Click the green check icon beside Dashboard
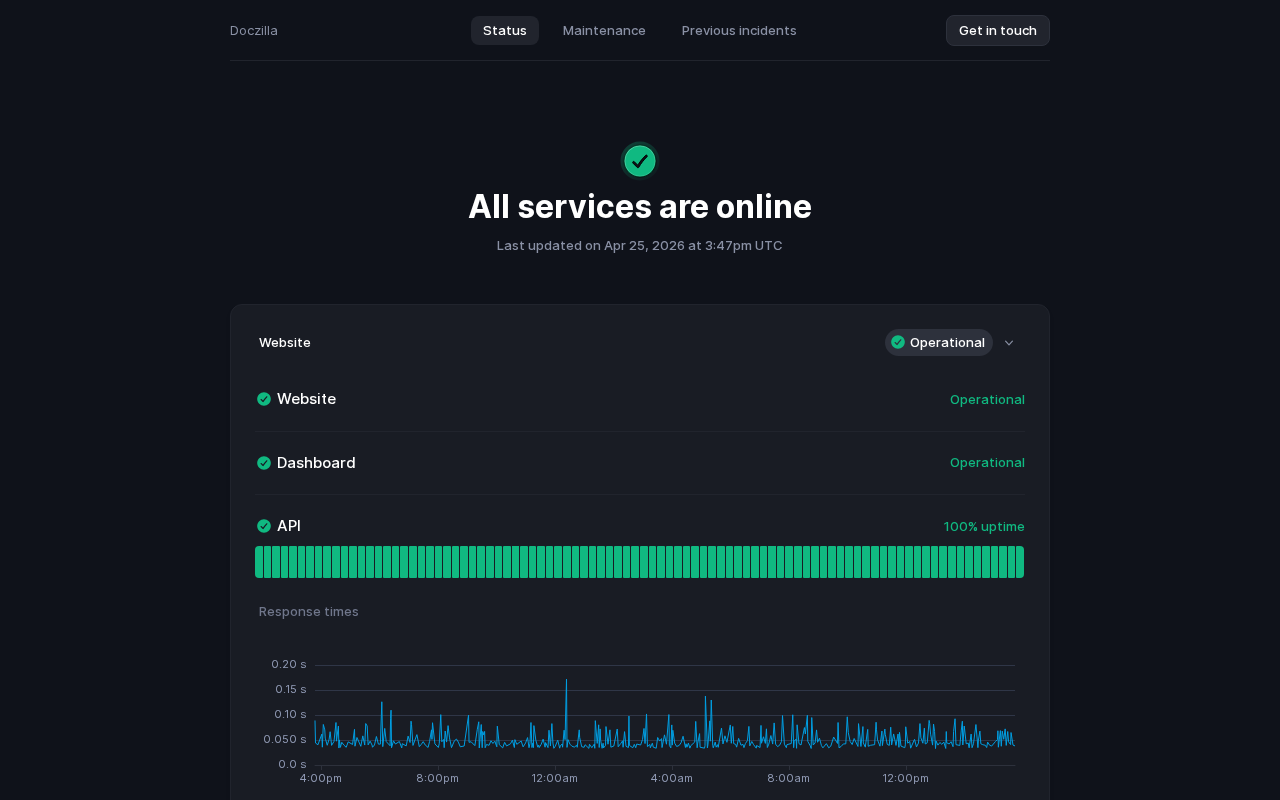1280x800 pixels. [x=264, y=463]
